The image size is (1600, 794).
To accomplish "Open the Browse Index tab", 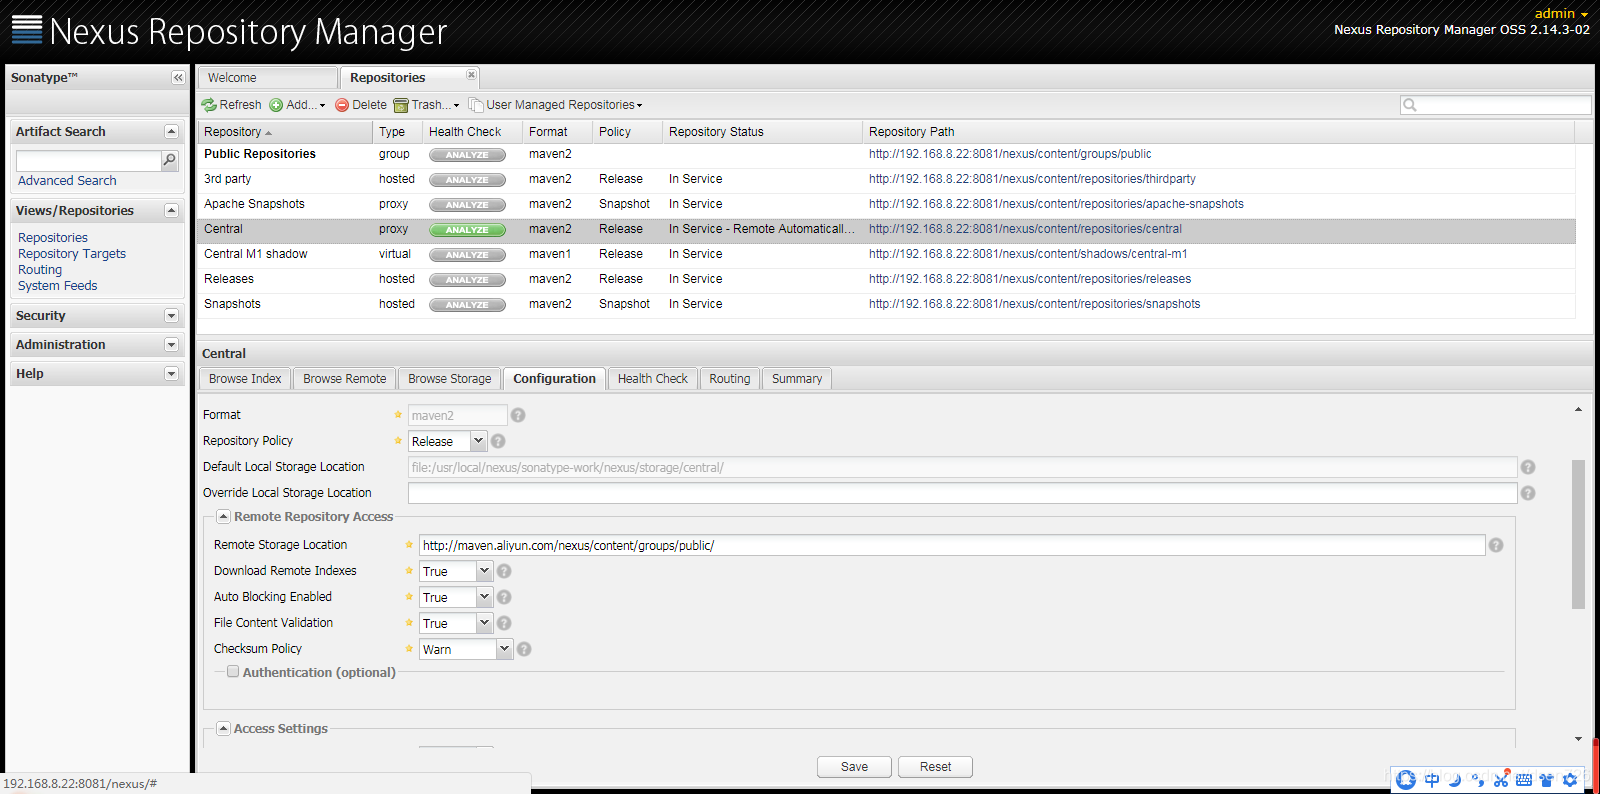I will (x=245, y=379).
